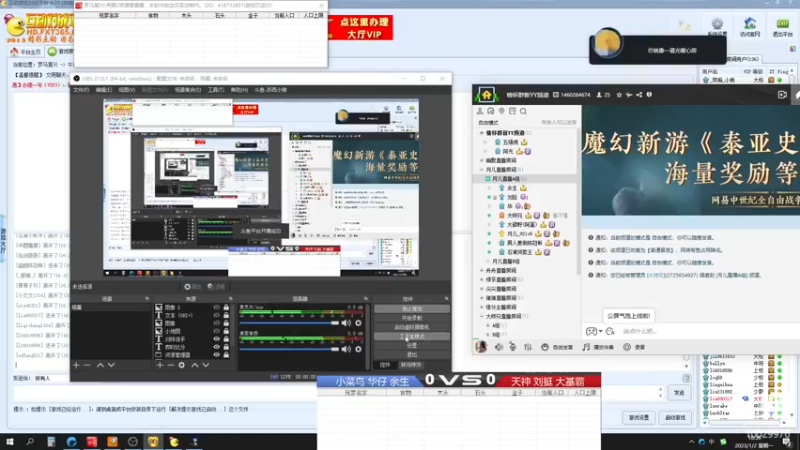This screenshot has height=450, width=800.
Task: Click YY channel home icon
Action: tap(486, 95)
